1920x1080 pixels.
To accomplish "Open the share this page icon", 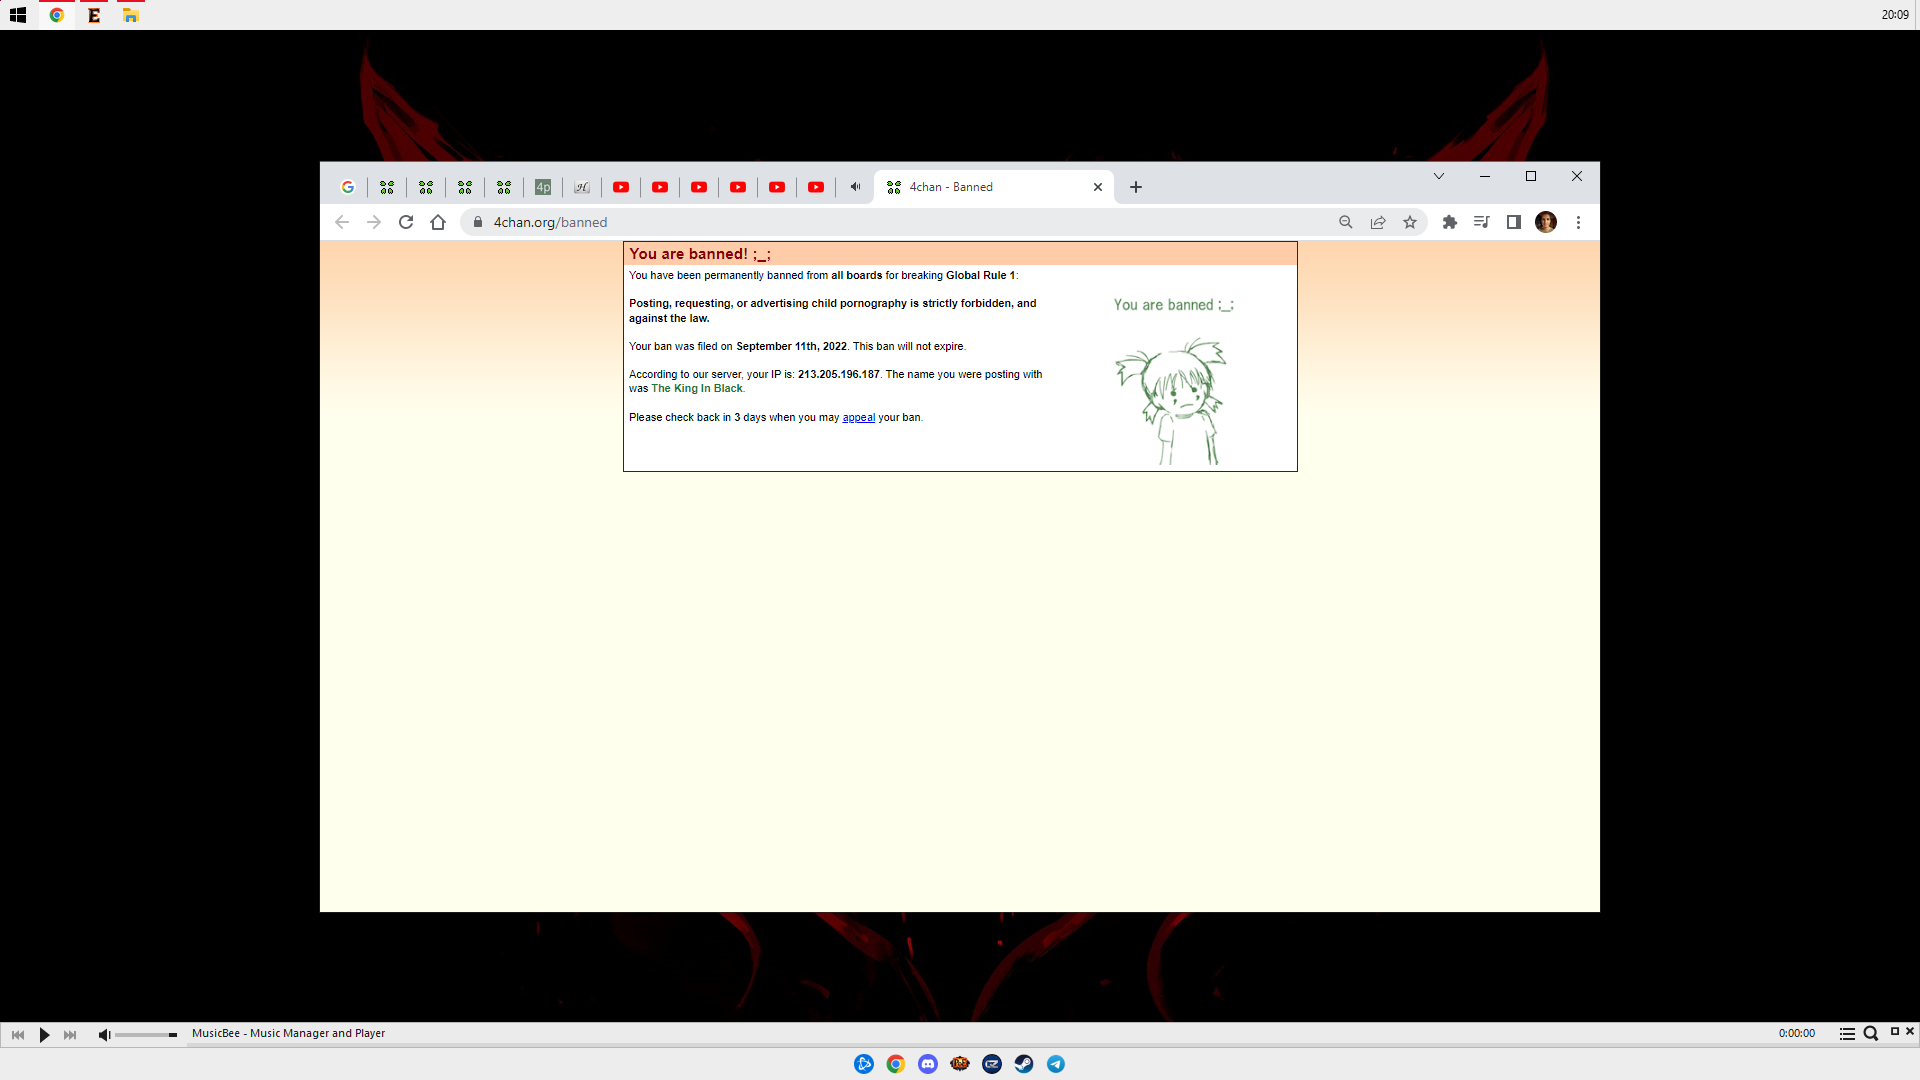I will pos(1378,222).
